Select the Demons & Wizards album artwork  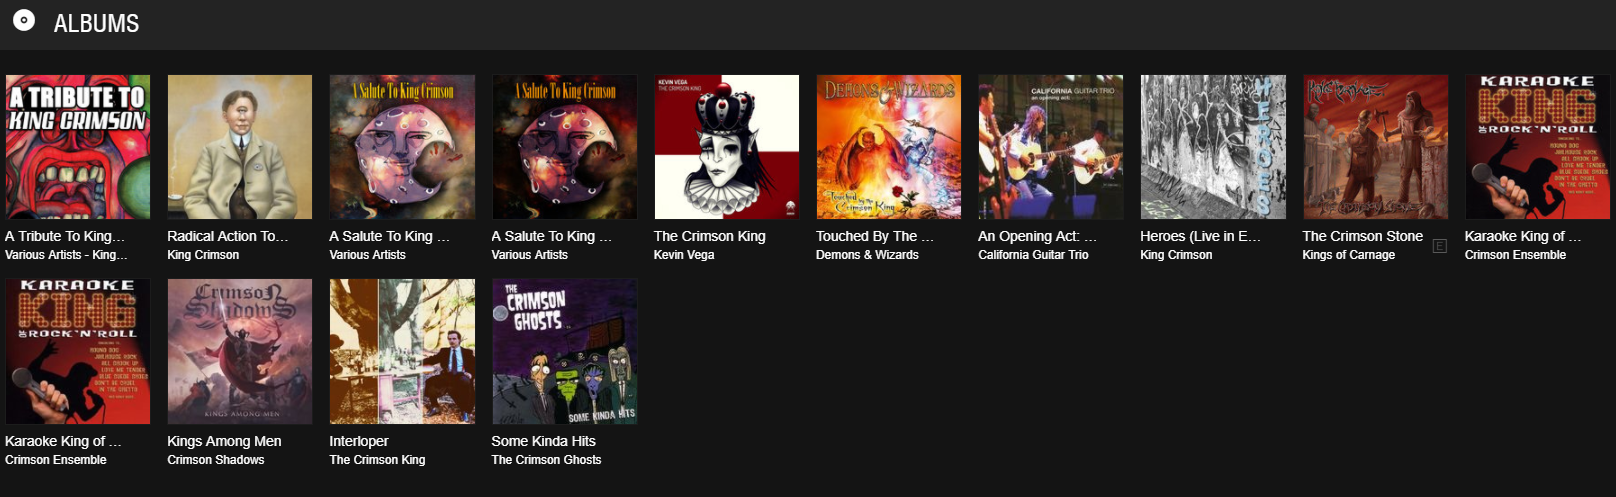pos(889,147)
